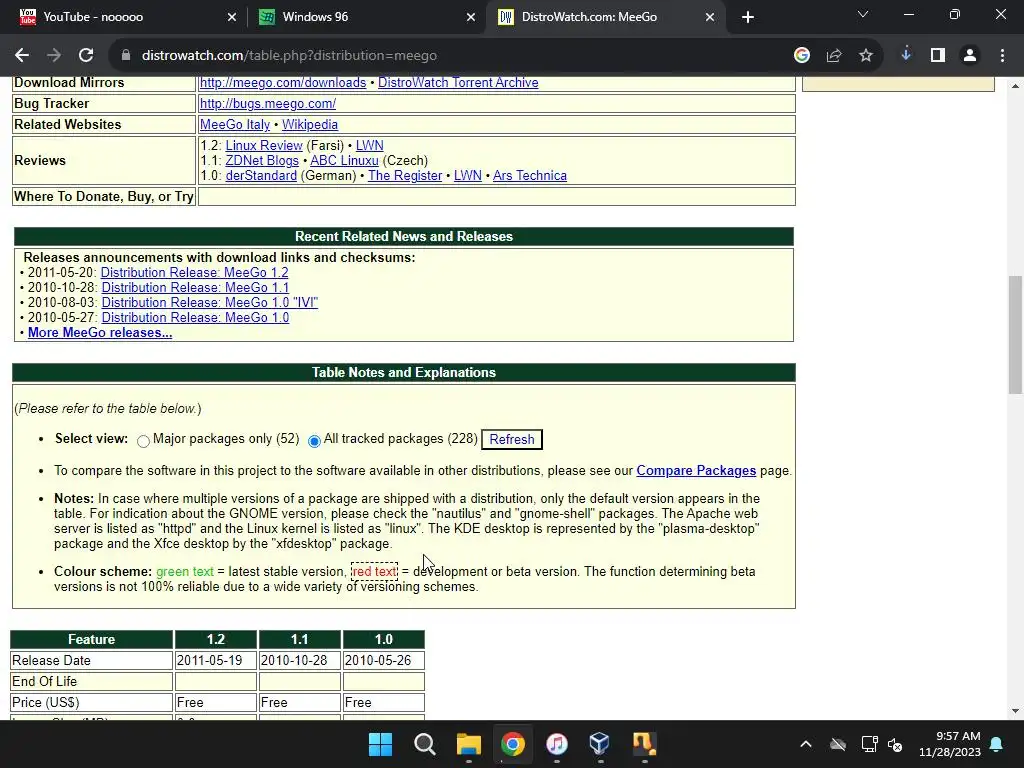Image resolution: width=1024 pixels, height=768 pixels.
Task: Bookmark this page with the star icon
Action: pos(866,56)
